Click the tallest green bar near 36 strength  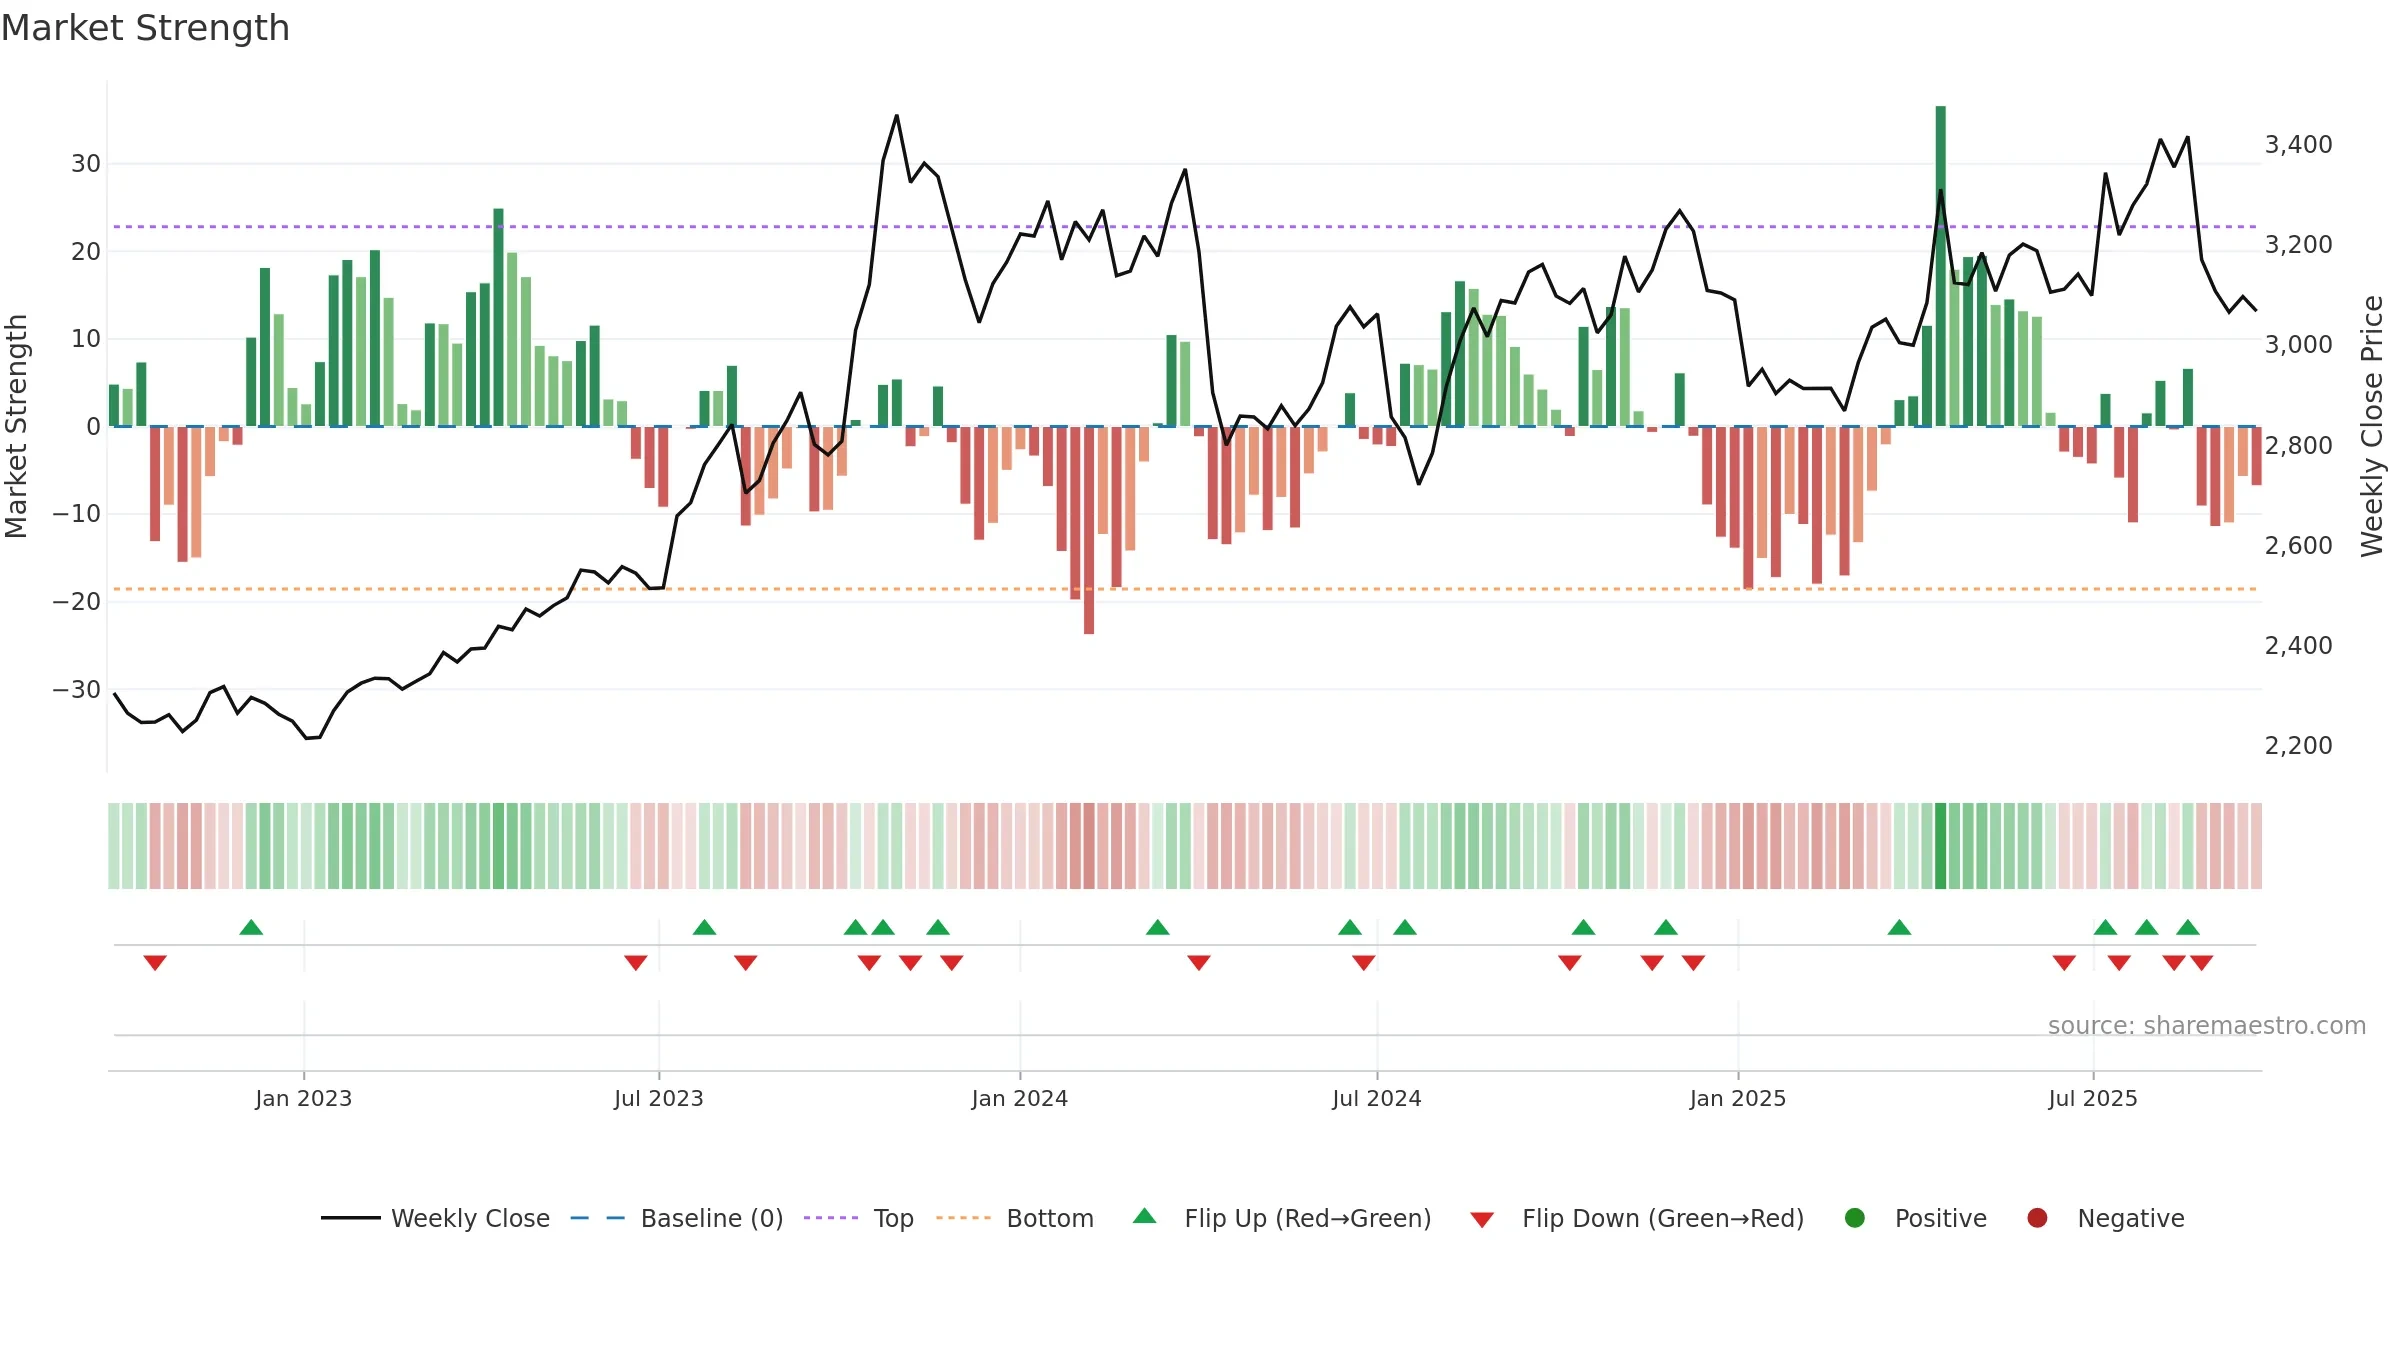click(1940, 266)
